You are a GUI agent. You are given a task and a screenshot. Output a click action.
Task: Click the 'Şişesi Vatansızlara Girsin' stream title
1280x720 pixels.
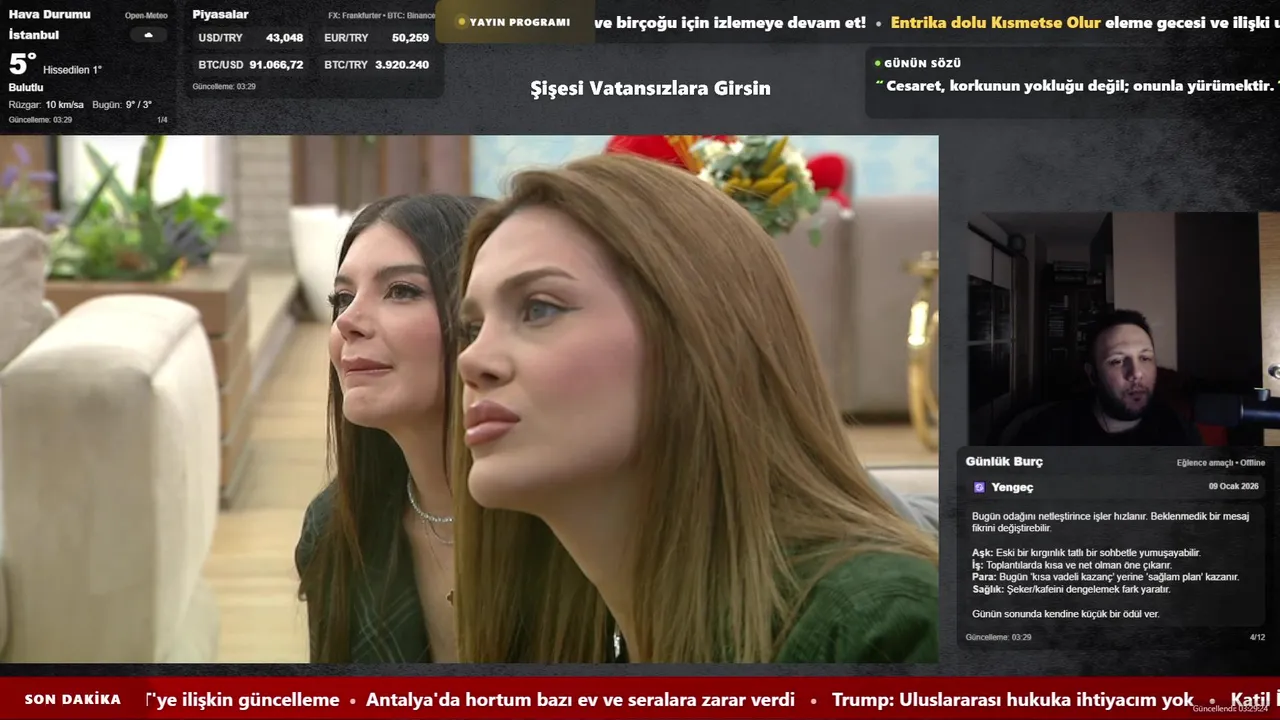coord(650,88)
